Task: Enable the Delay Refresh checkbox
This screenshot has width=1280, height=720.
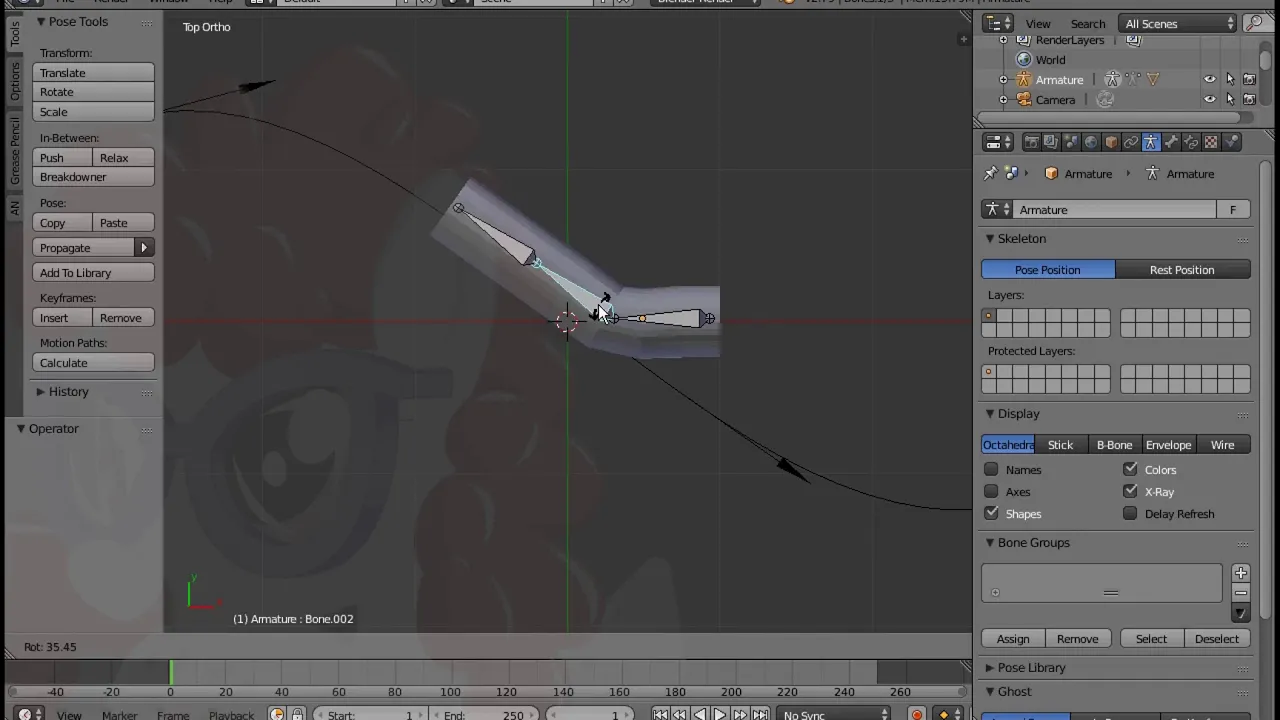Action: (x=1130, y=513)
